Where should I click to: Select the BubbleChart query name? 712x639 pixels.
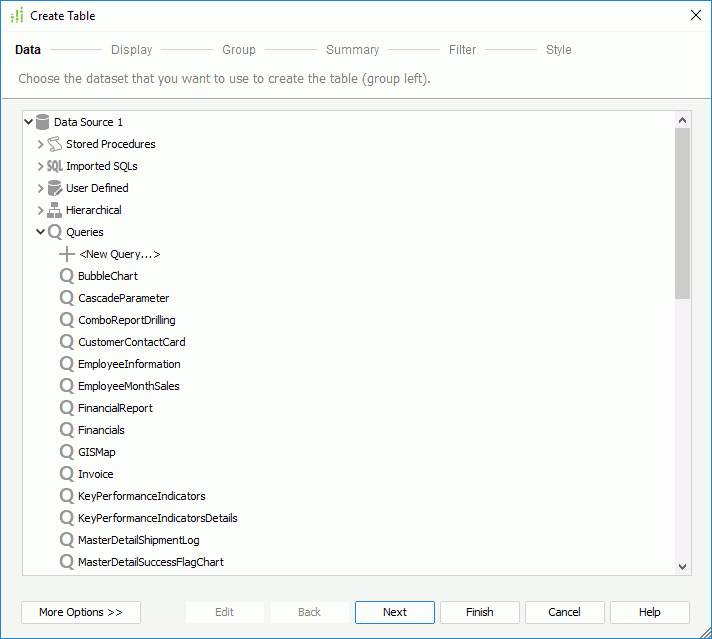tap(108, 276)
